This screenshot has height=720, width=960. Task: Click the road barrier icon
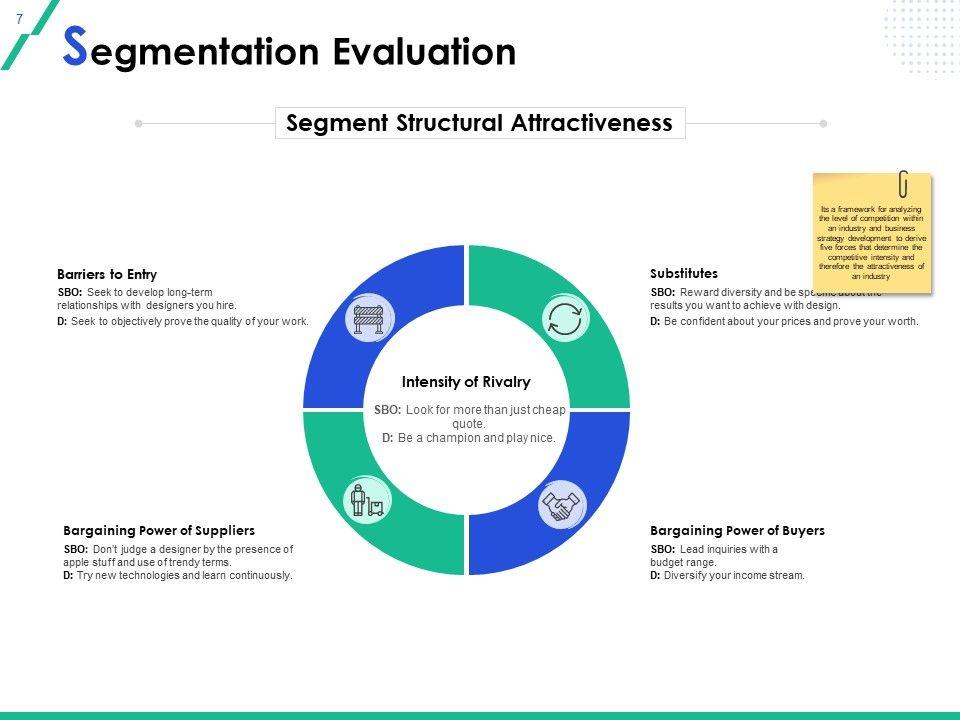click(369, 318)
